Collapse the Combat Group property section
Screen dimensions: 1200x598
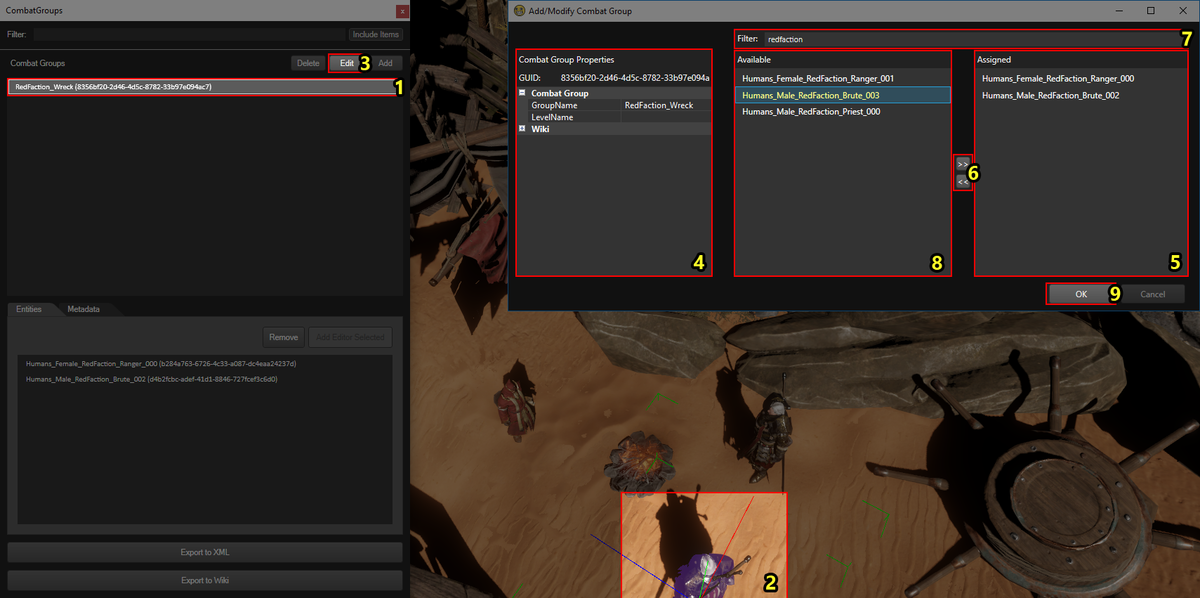click(x=523, y=92)
